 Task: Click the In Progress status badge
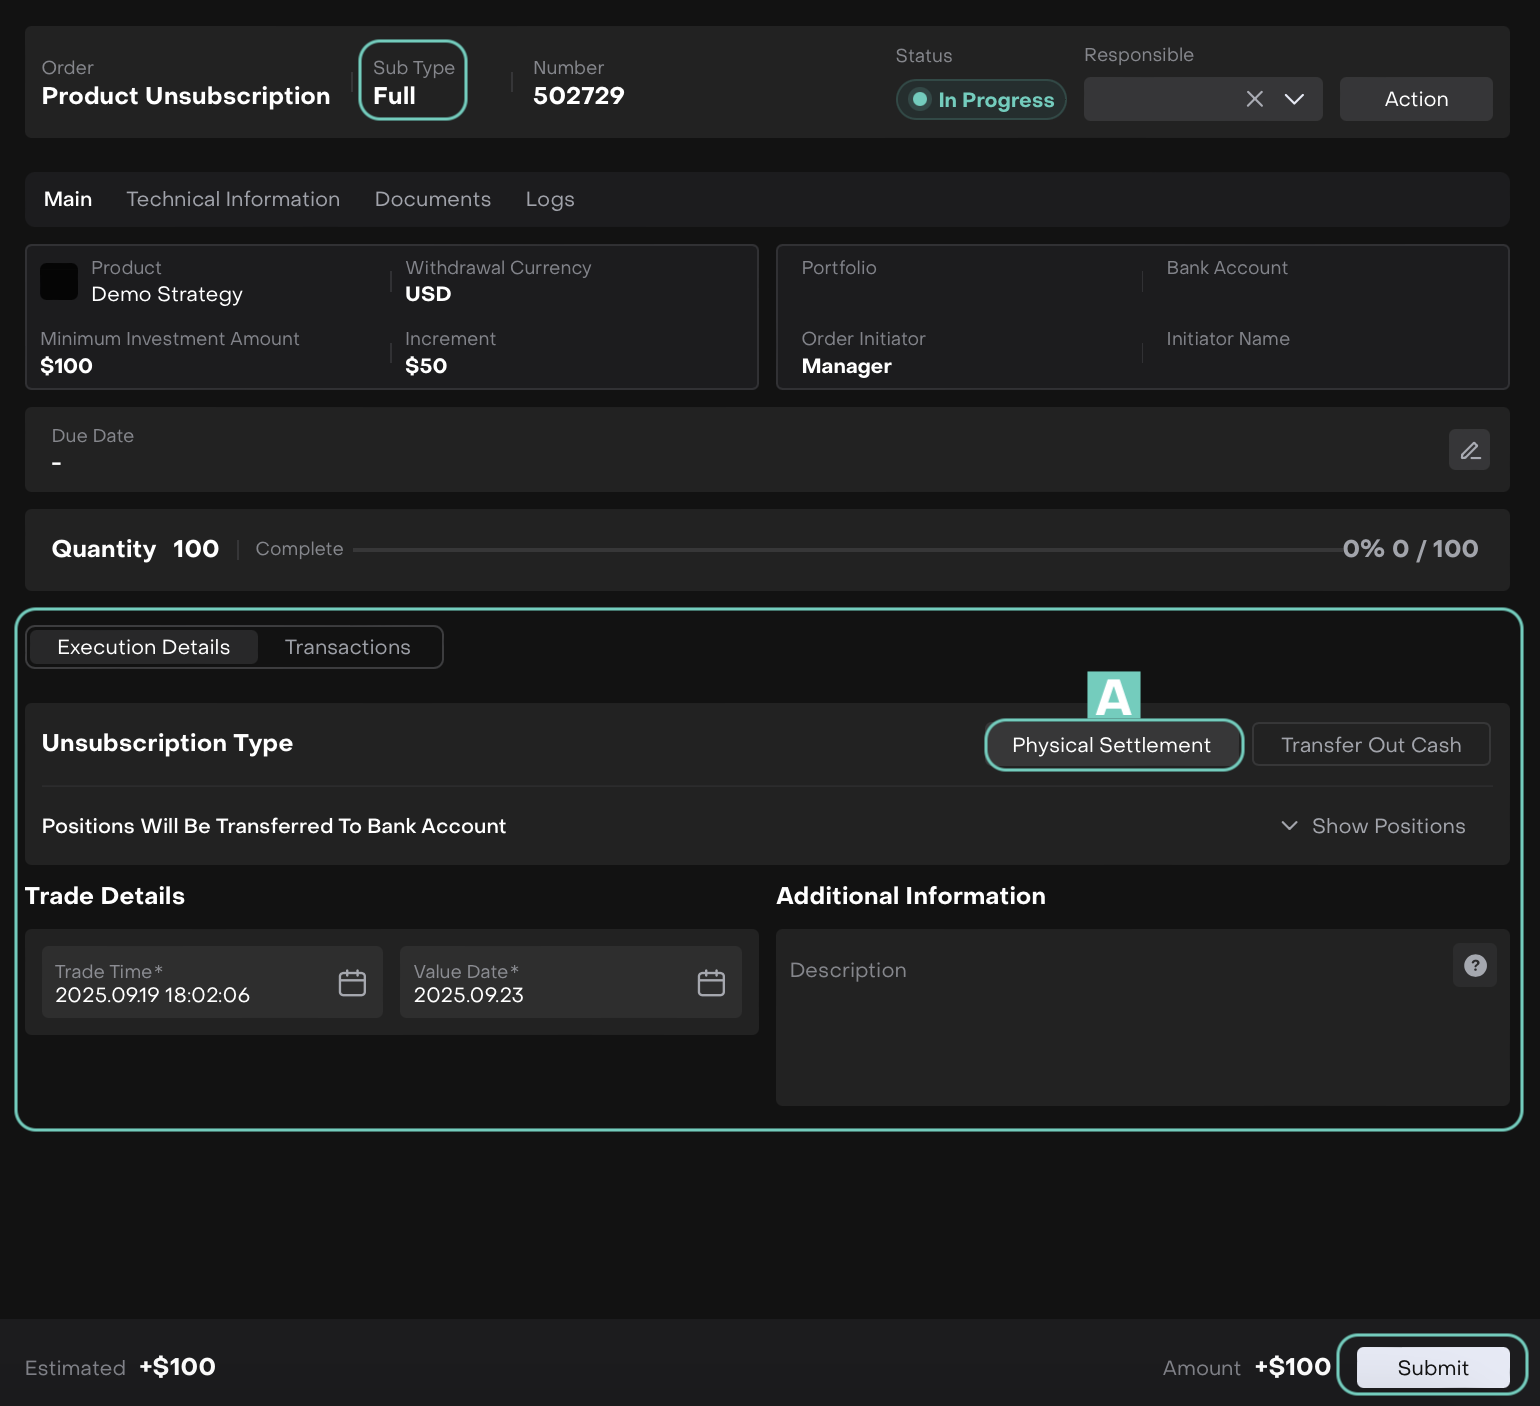point(981,100)
